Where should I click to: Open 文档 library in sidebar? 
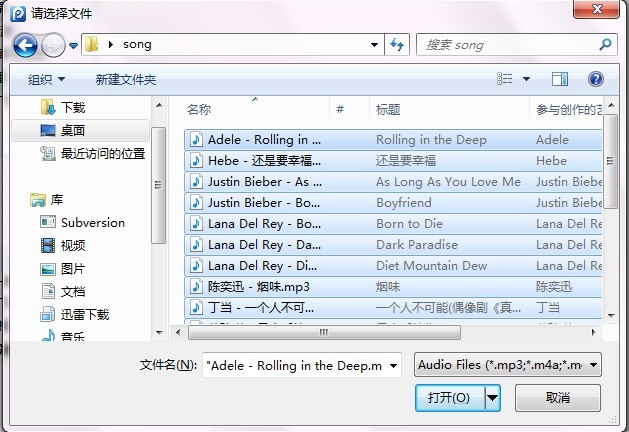[73, 291]
